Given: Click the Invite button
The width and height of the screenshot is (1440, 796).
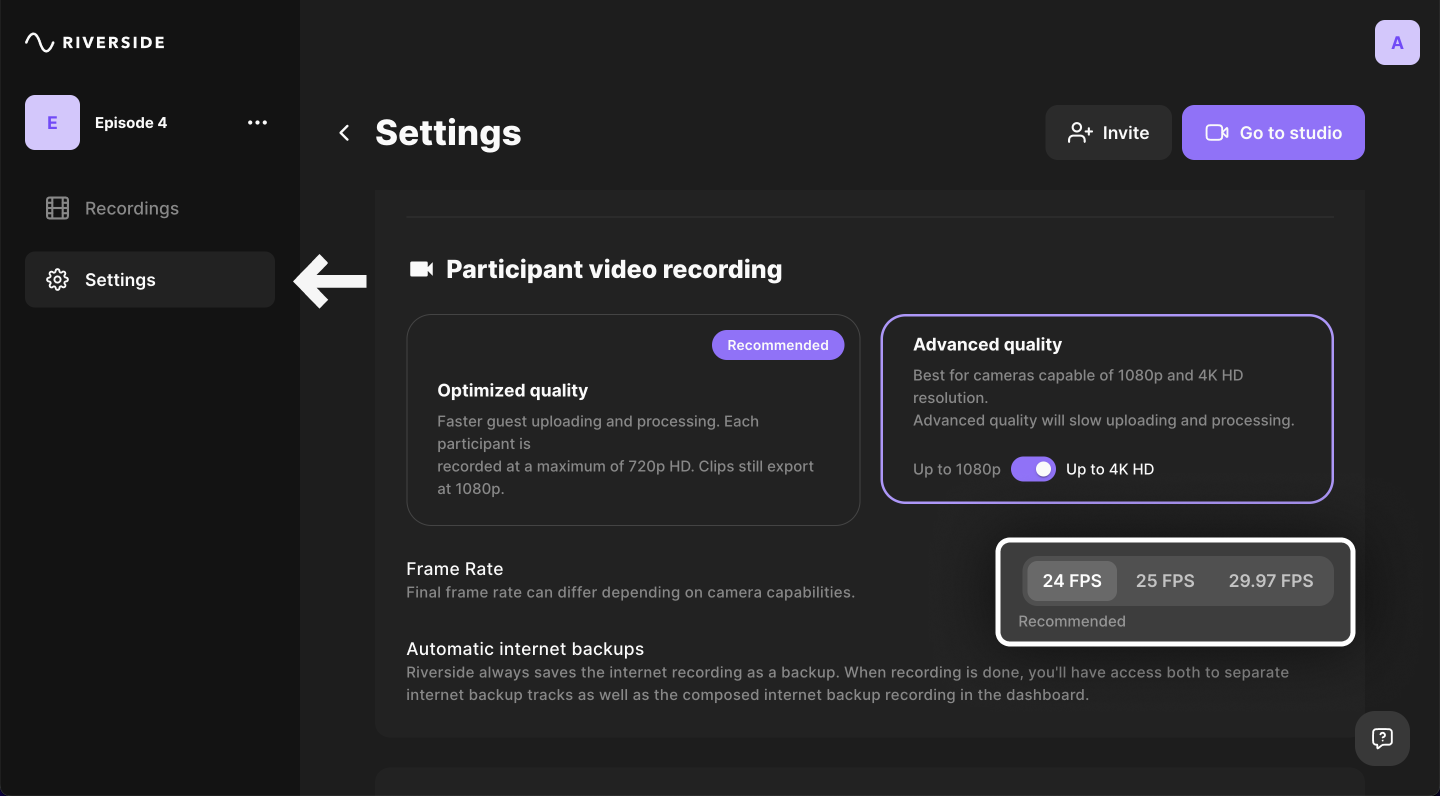Looking at the screenshot, I should point(1108,132).
